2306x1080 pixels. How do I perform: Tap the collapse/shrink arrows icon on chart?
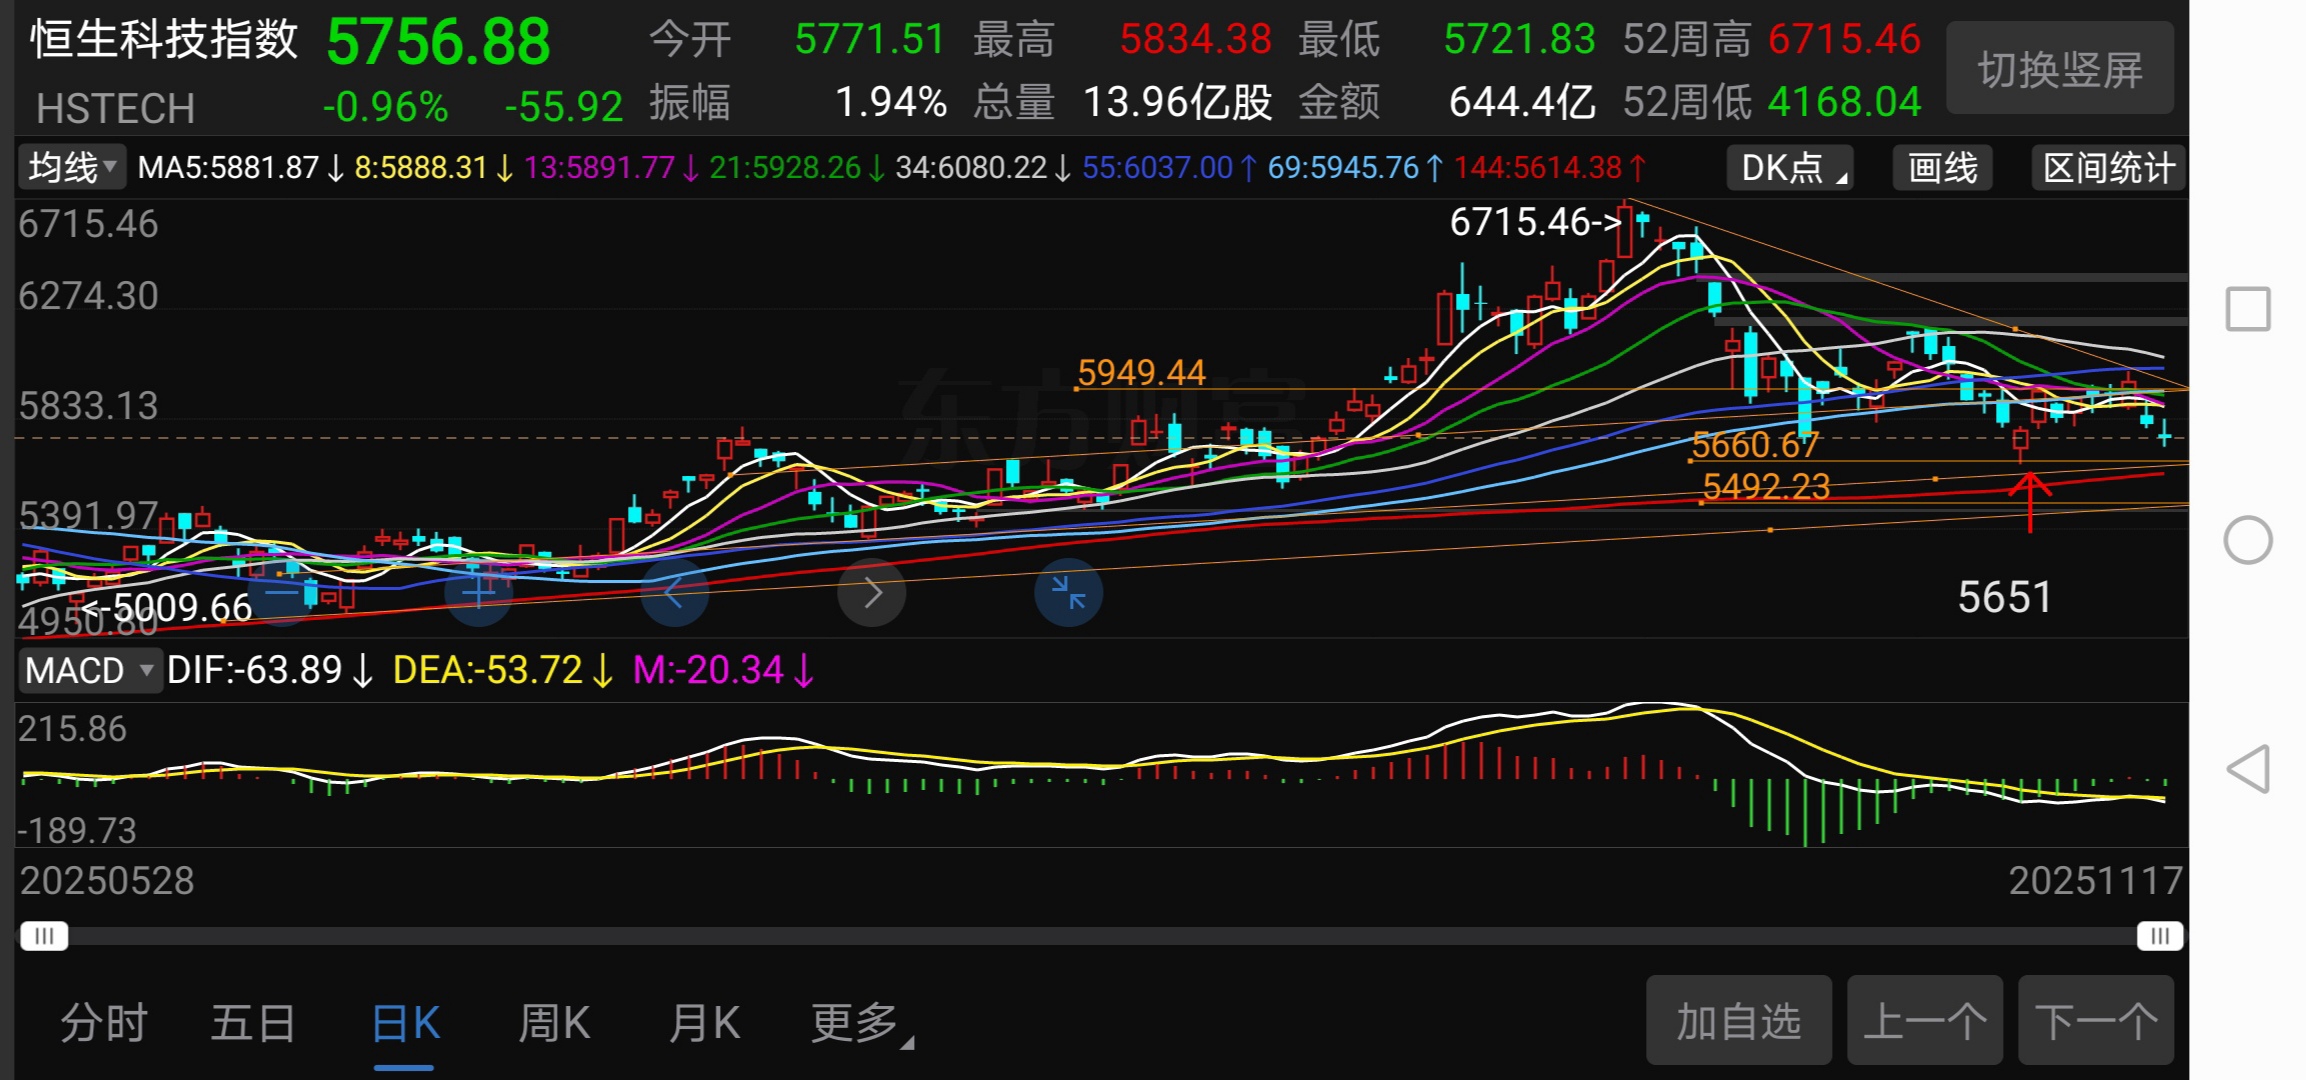click(x=1068, y=593)
